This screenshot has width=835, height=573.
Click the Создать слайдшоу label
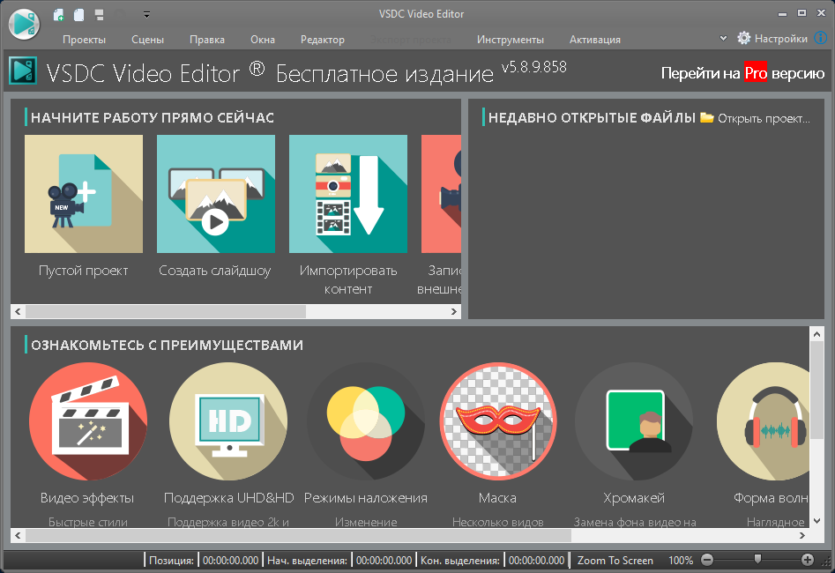215,271
